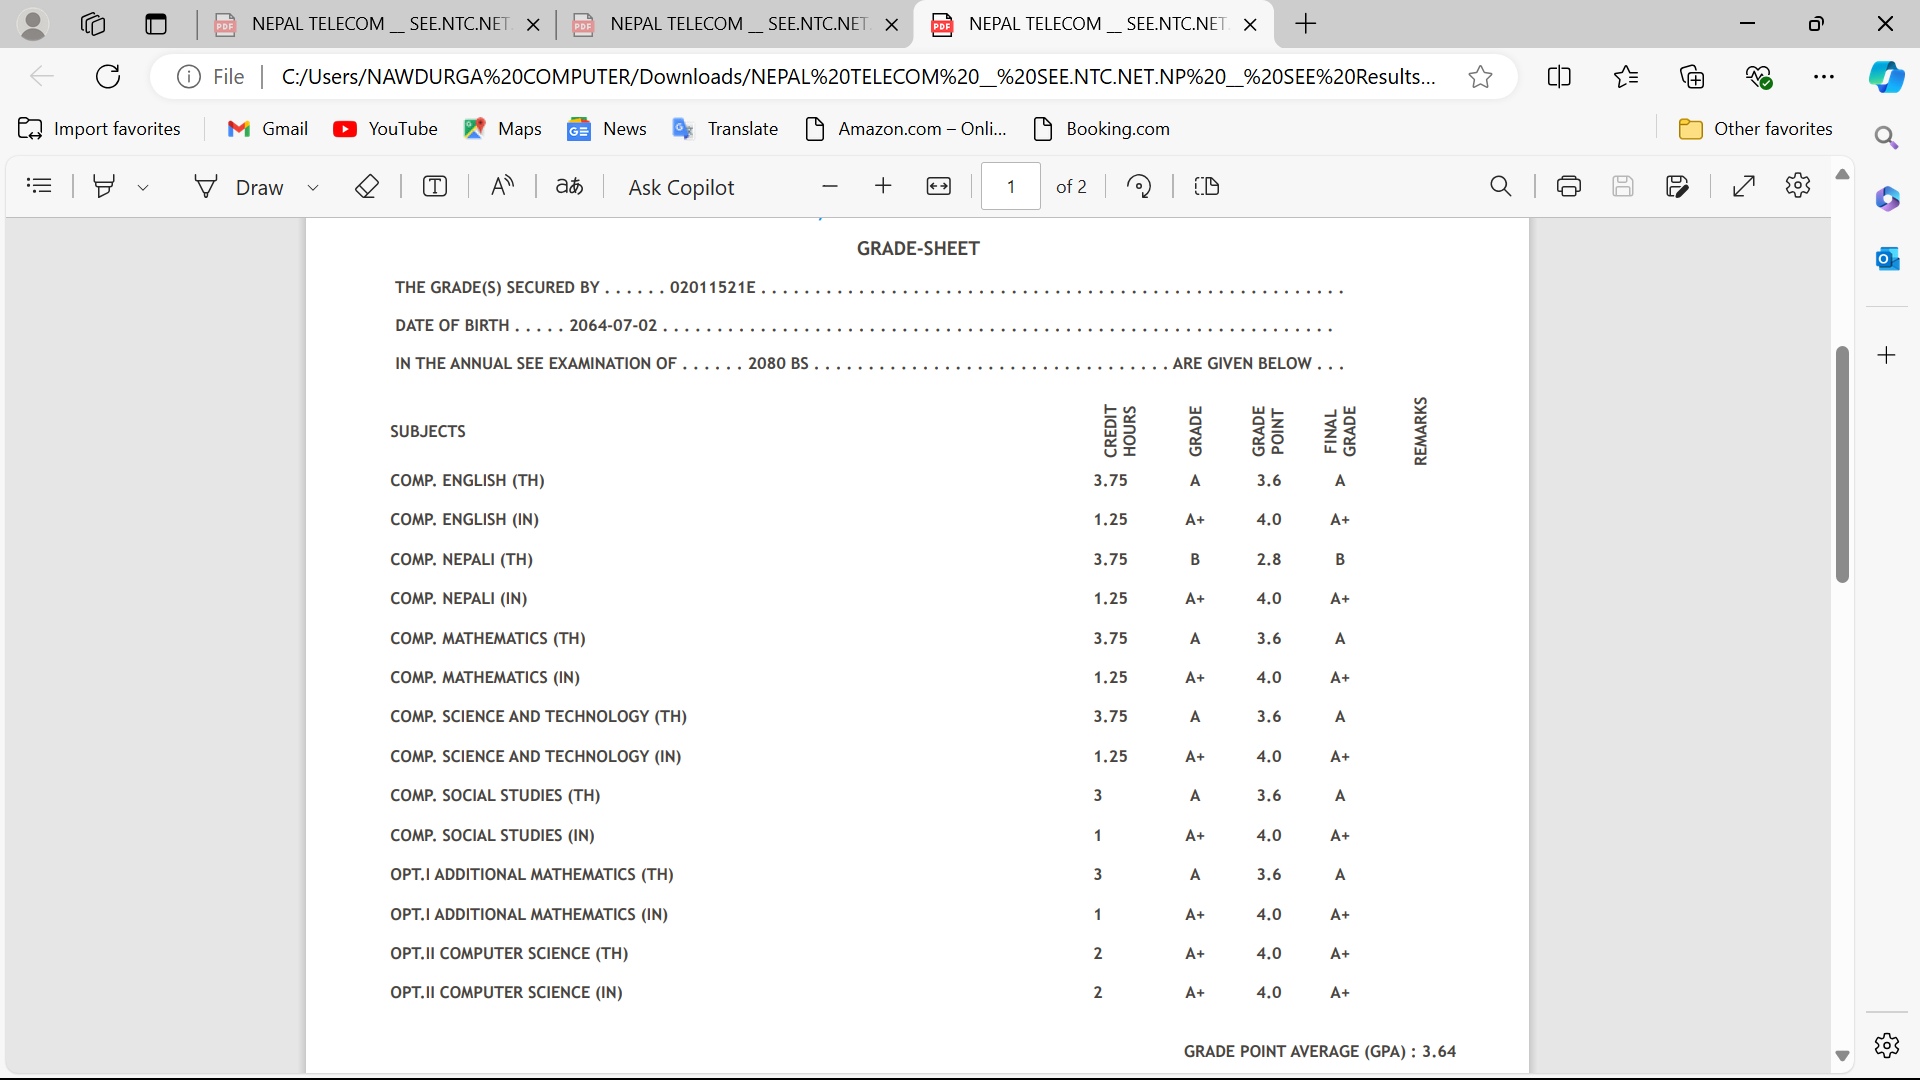
Task: Click the Add text icon
Action: coord(435,187)
